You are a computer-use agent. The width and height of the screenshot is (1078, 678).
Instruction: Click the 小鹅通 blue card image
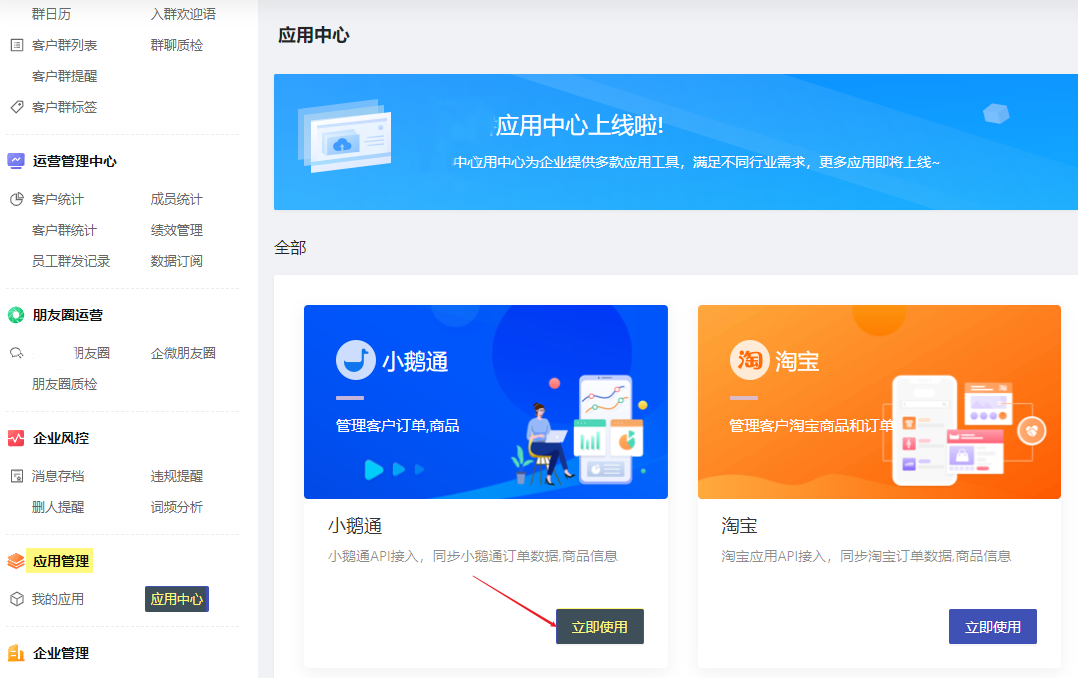pyautogui.click(x=485, y=402)
